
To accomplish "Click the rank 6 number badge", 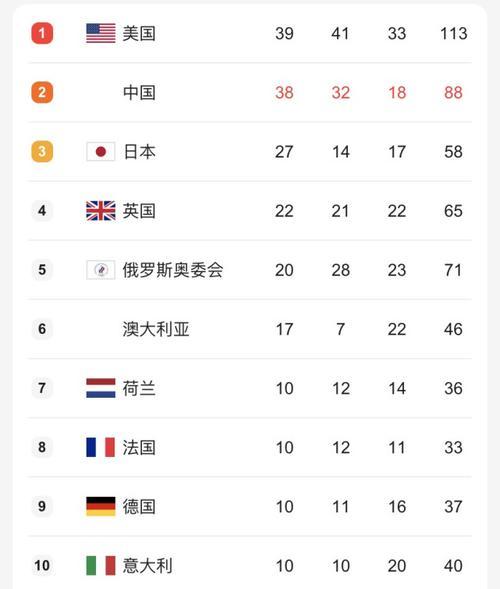I will click(42, 329).
